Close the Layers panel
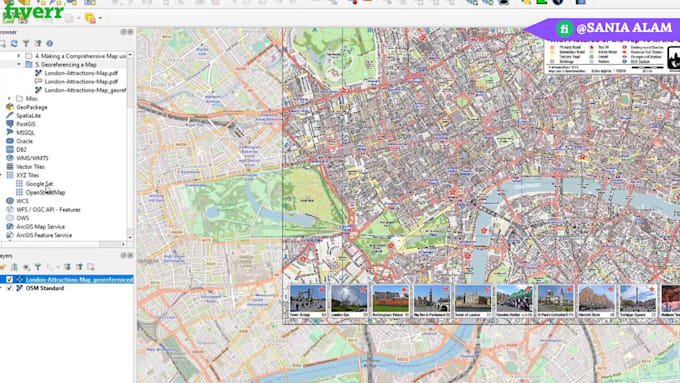680x383 pixels. 130,256
